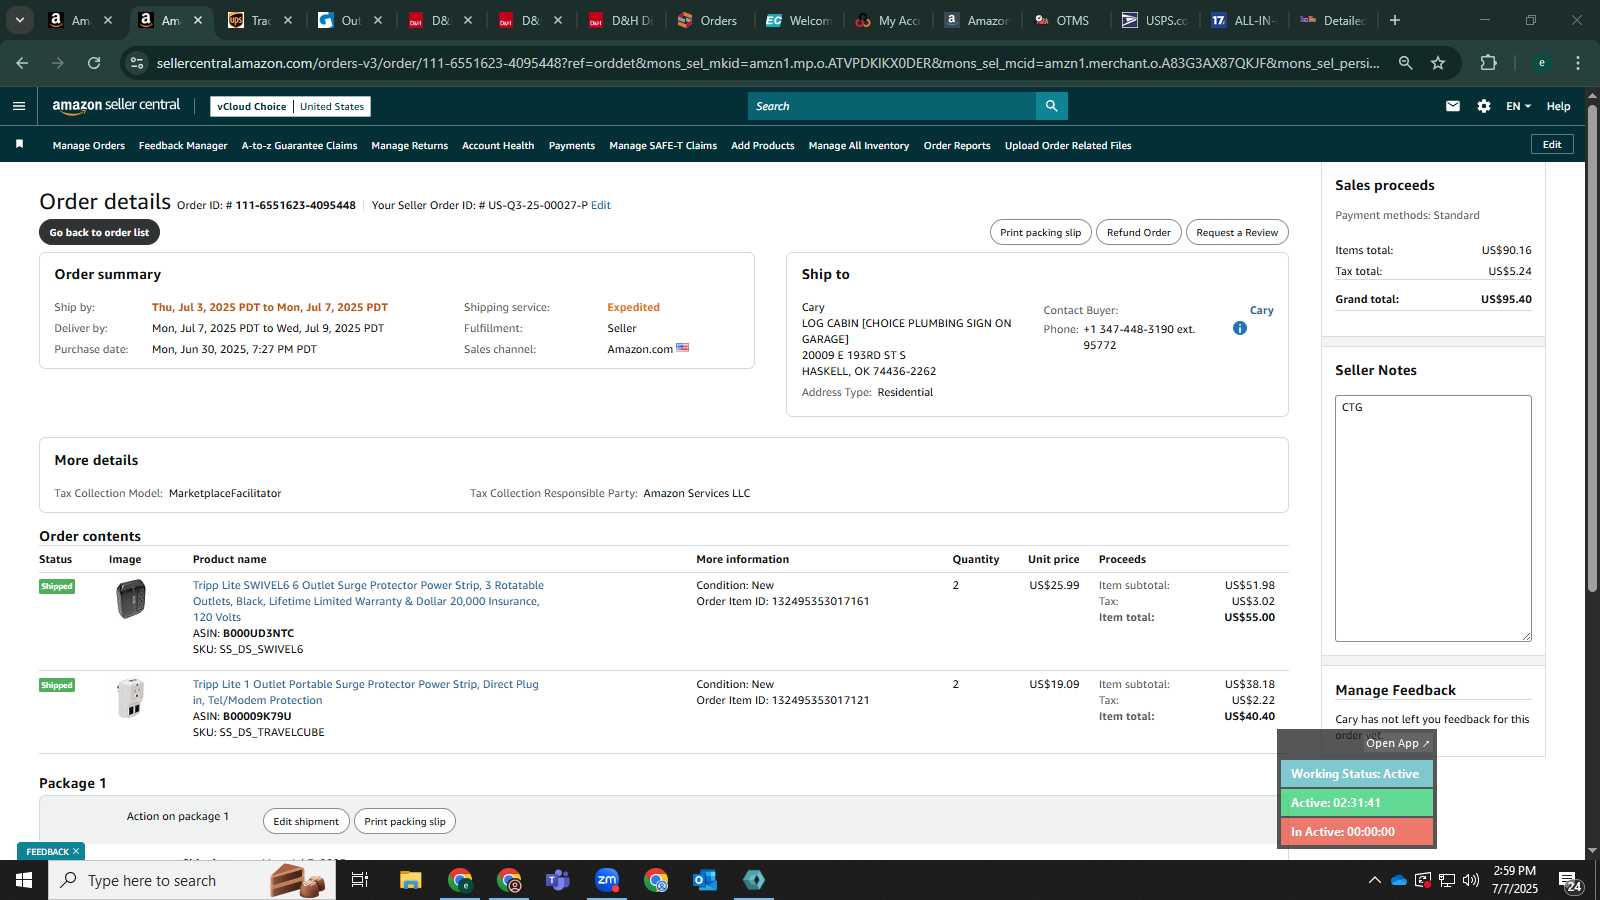Image resolution: width=1600 pixels, height=900 pixels.
Task: Open the Windows Start menu
Action: click(x=24, y=880)
